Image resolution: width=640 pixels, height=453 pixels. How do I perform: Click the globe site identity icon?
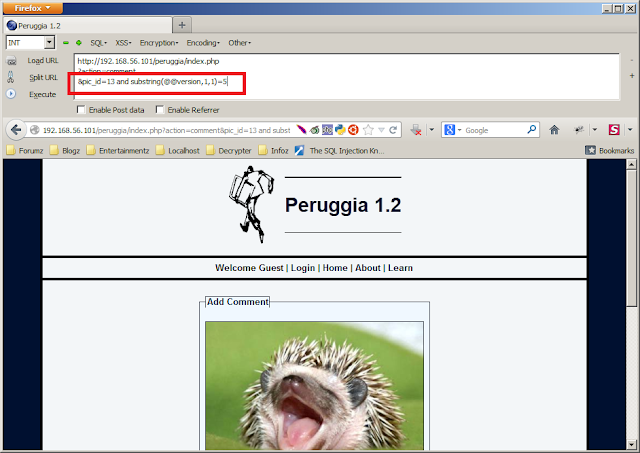click(x=35, y=130)
